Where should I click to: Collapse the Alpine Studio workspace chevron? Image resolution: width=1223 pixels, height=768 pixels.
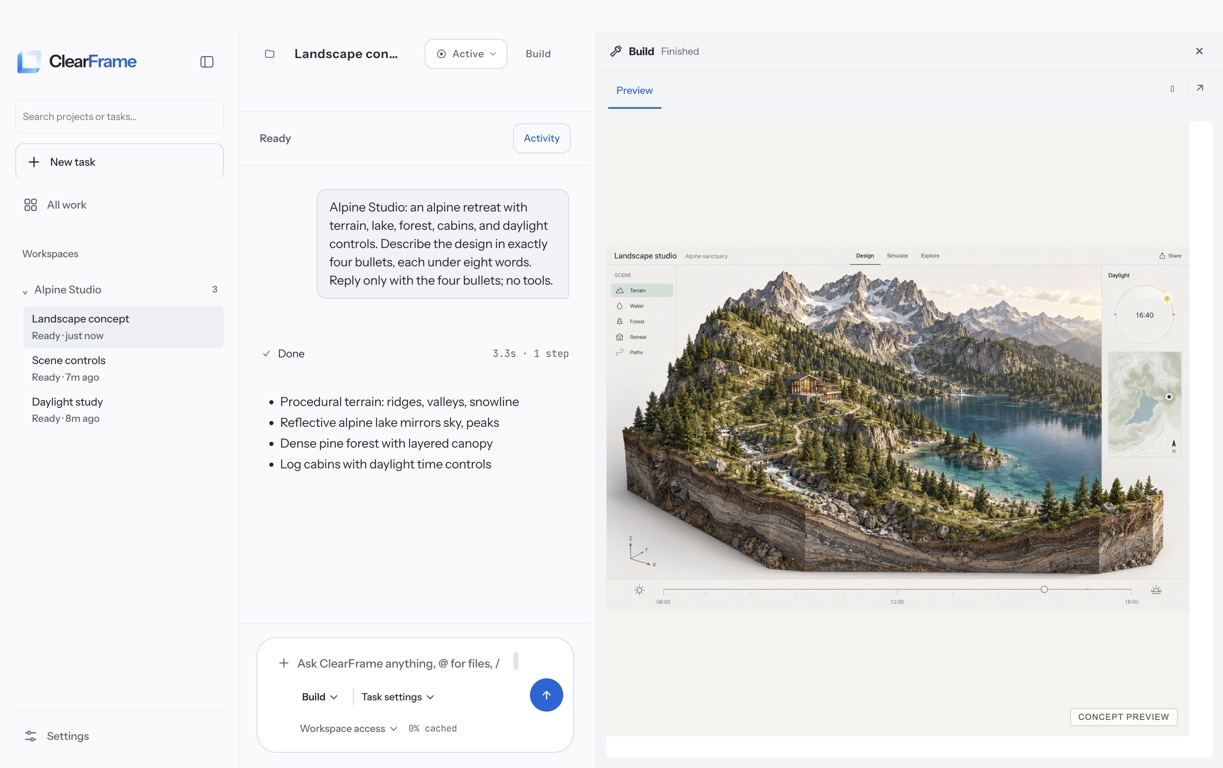coord(25,291)
